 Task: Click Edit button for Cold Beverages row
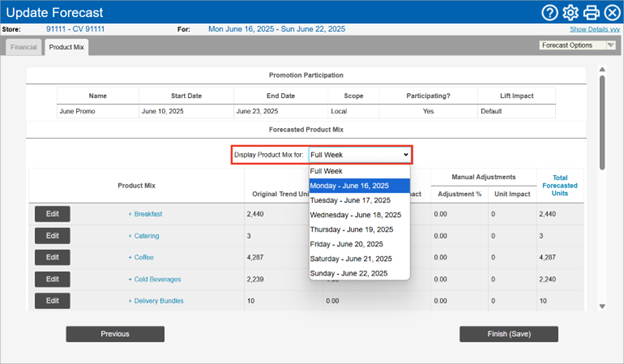tap(53, 279)
